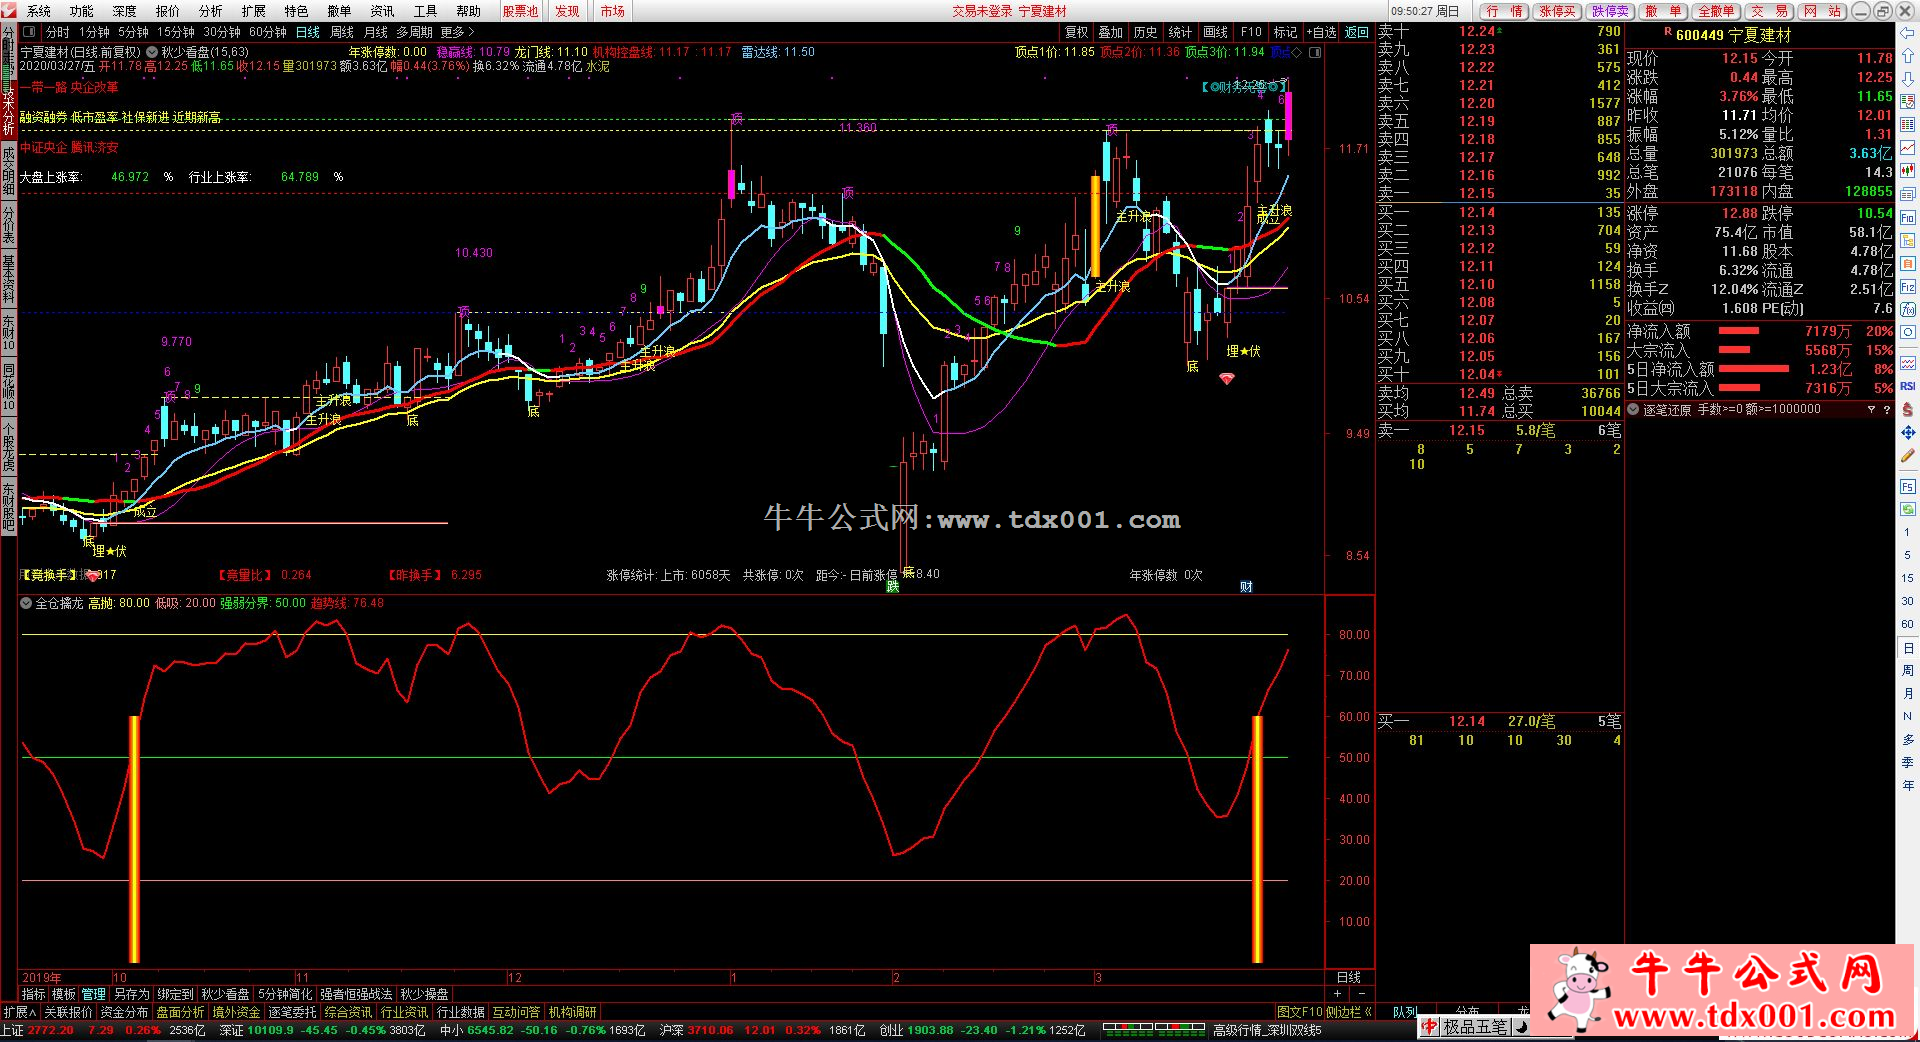Open the 机构调研 bottom tab
Screen dimensions: 1920x1042
coord(572,1012)
